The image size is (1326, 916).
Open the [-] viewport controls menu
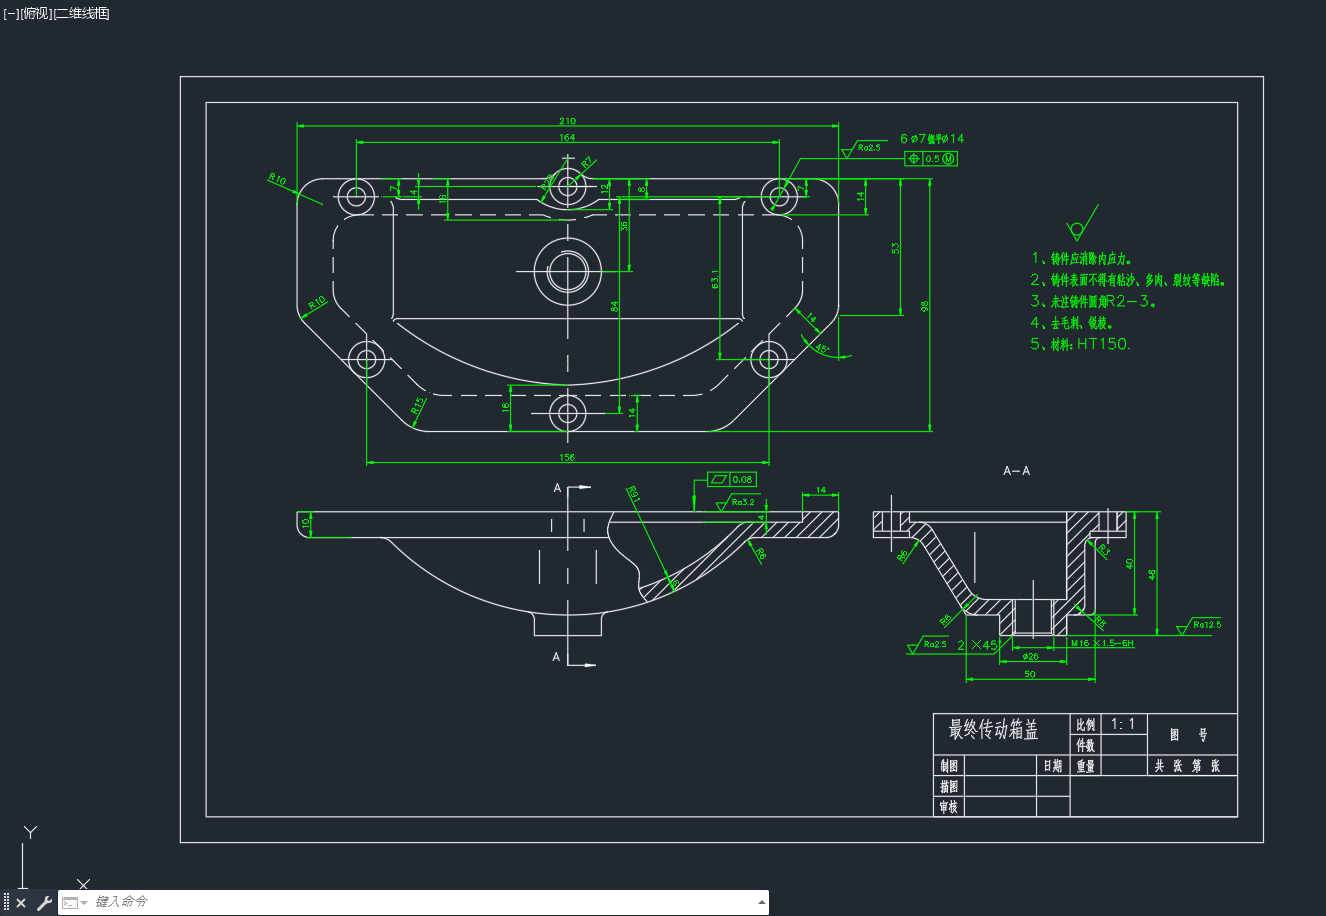11,13
